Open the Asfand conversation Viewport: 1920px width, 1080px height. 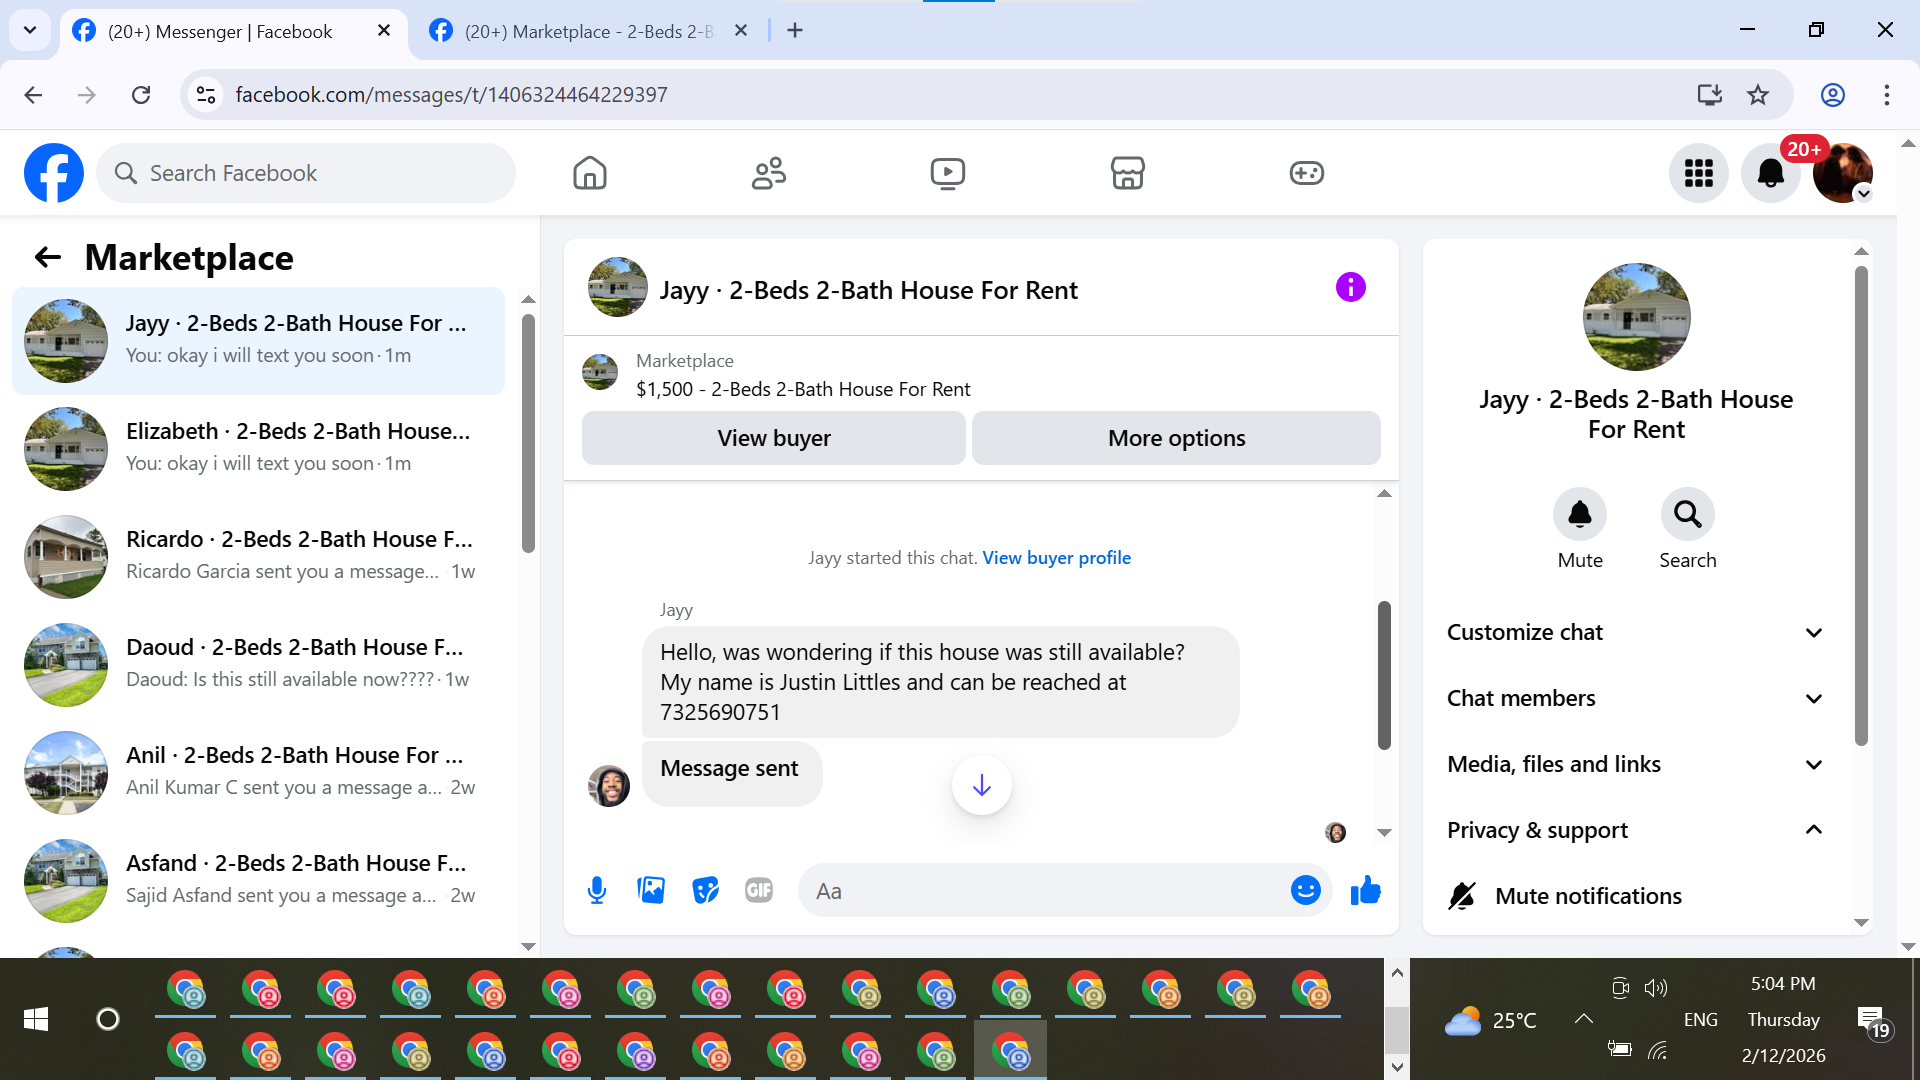258,881
